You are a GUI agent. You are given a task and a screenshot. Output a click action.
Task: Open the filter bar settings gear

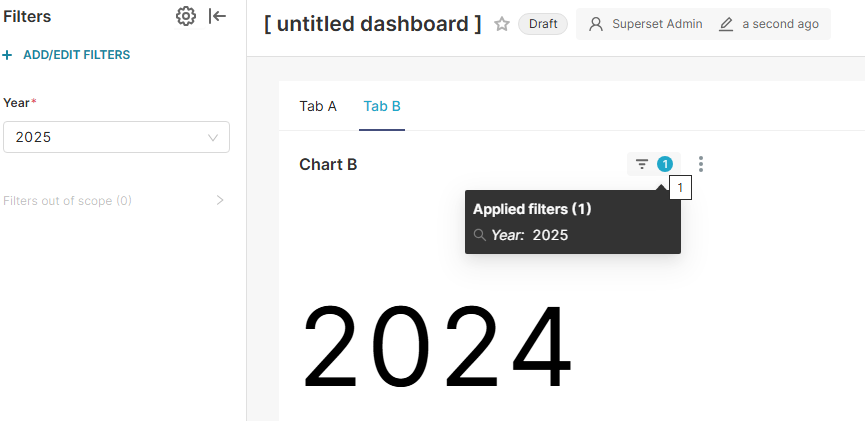coord(186,16)
